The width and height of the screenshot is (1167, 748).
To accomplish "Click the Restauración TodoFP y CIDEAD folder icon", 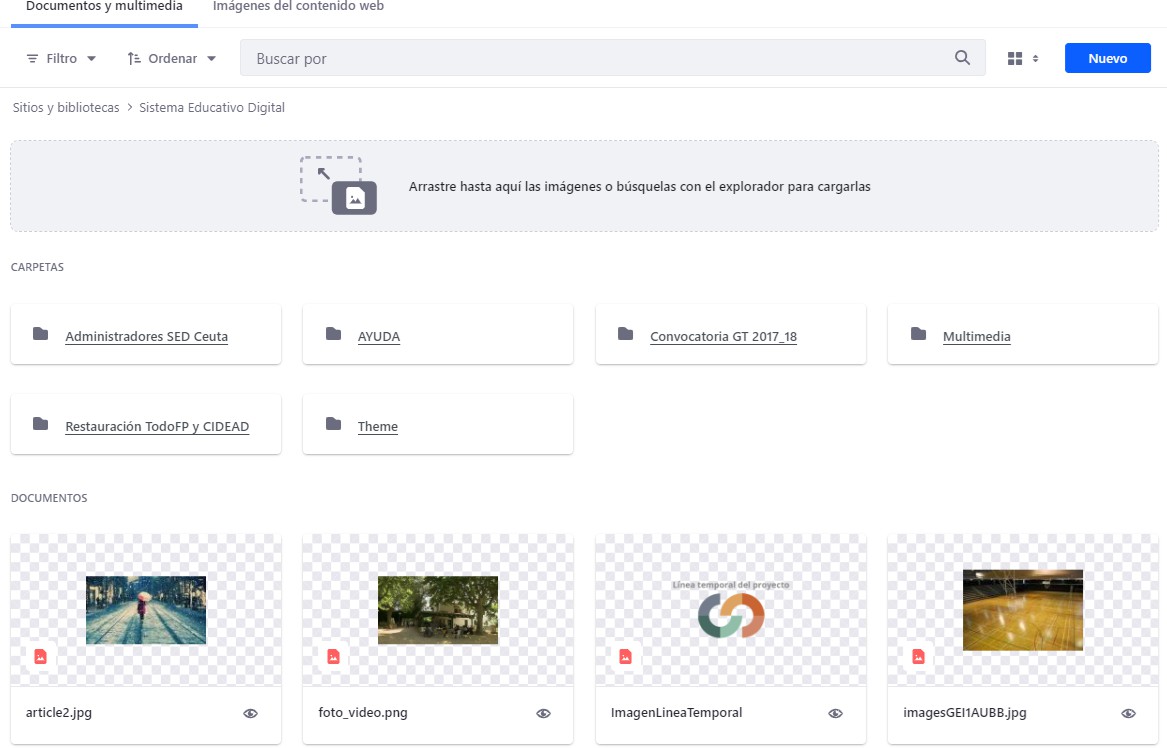I will [x=40, y=424].
